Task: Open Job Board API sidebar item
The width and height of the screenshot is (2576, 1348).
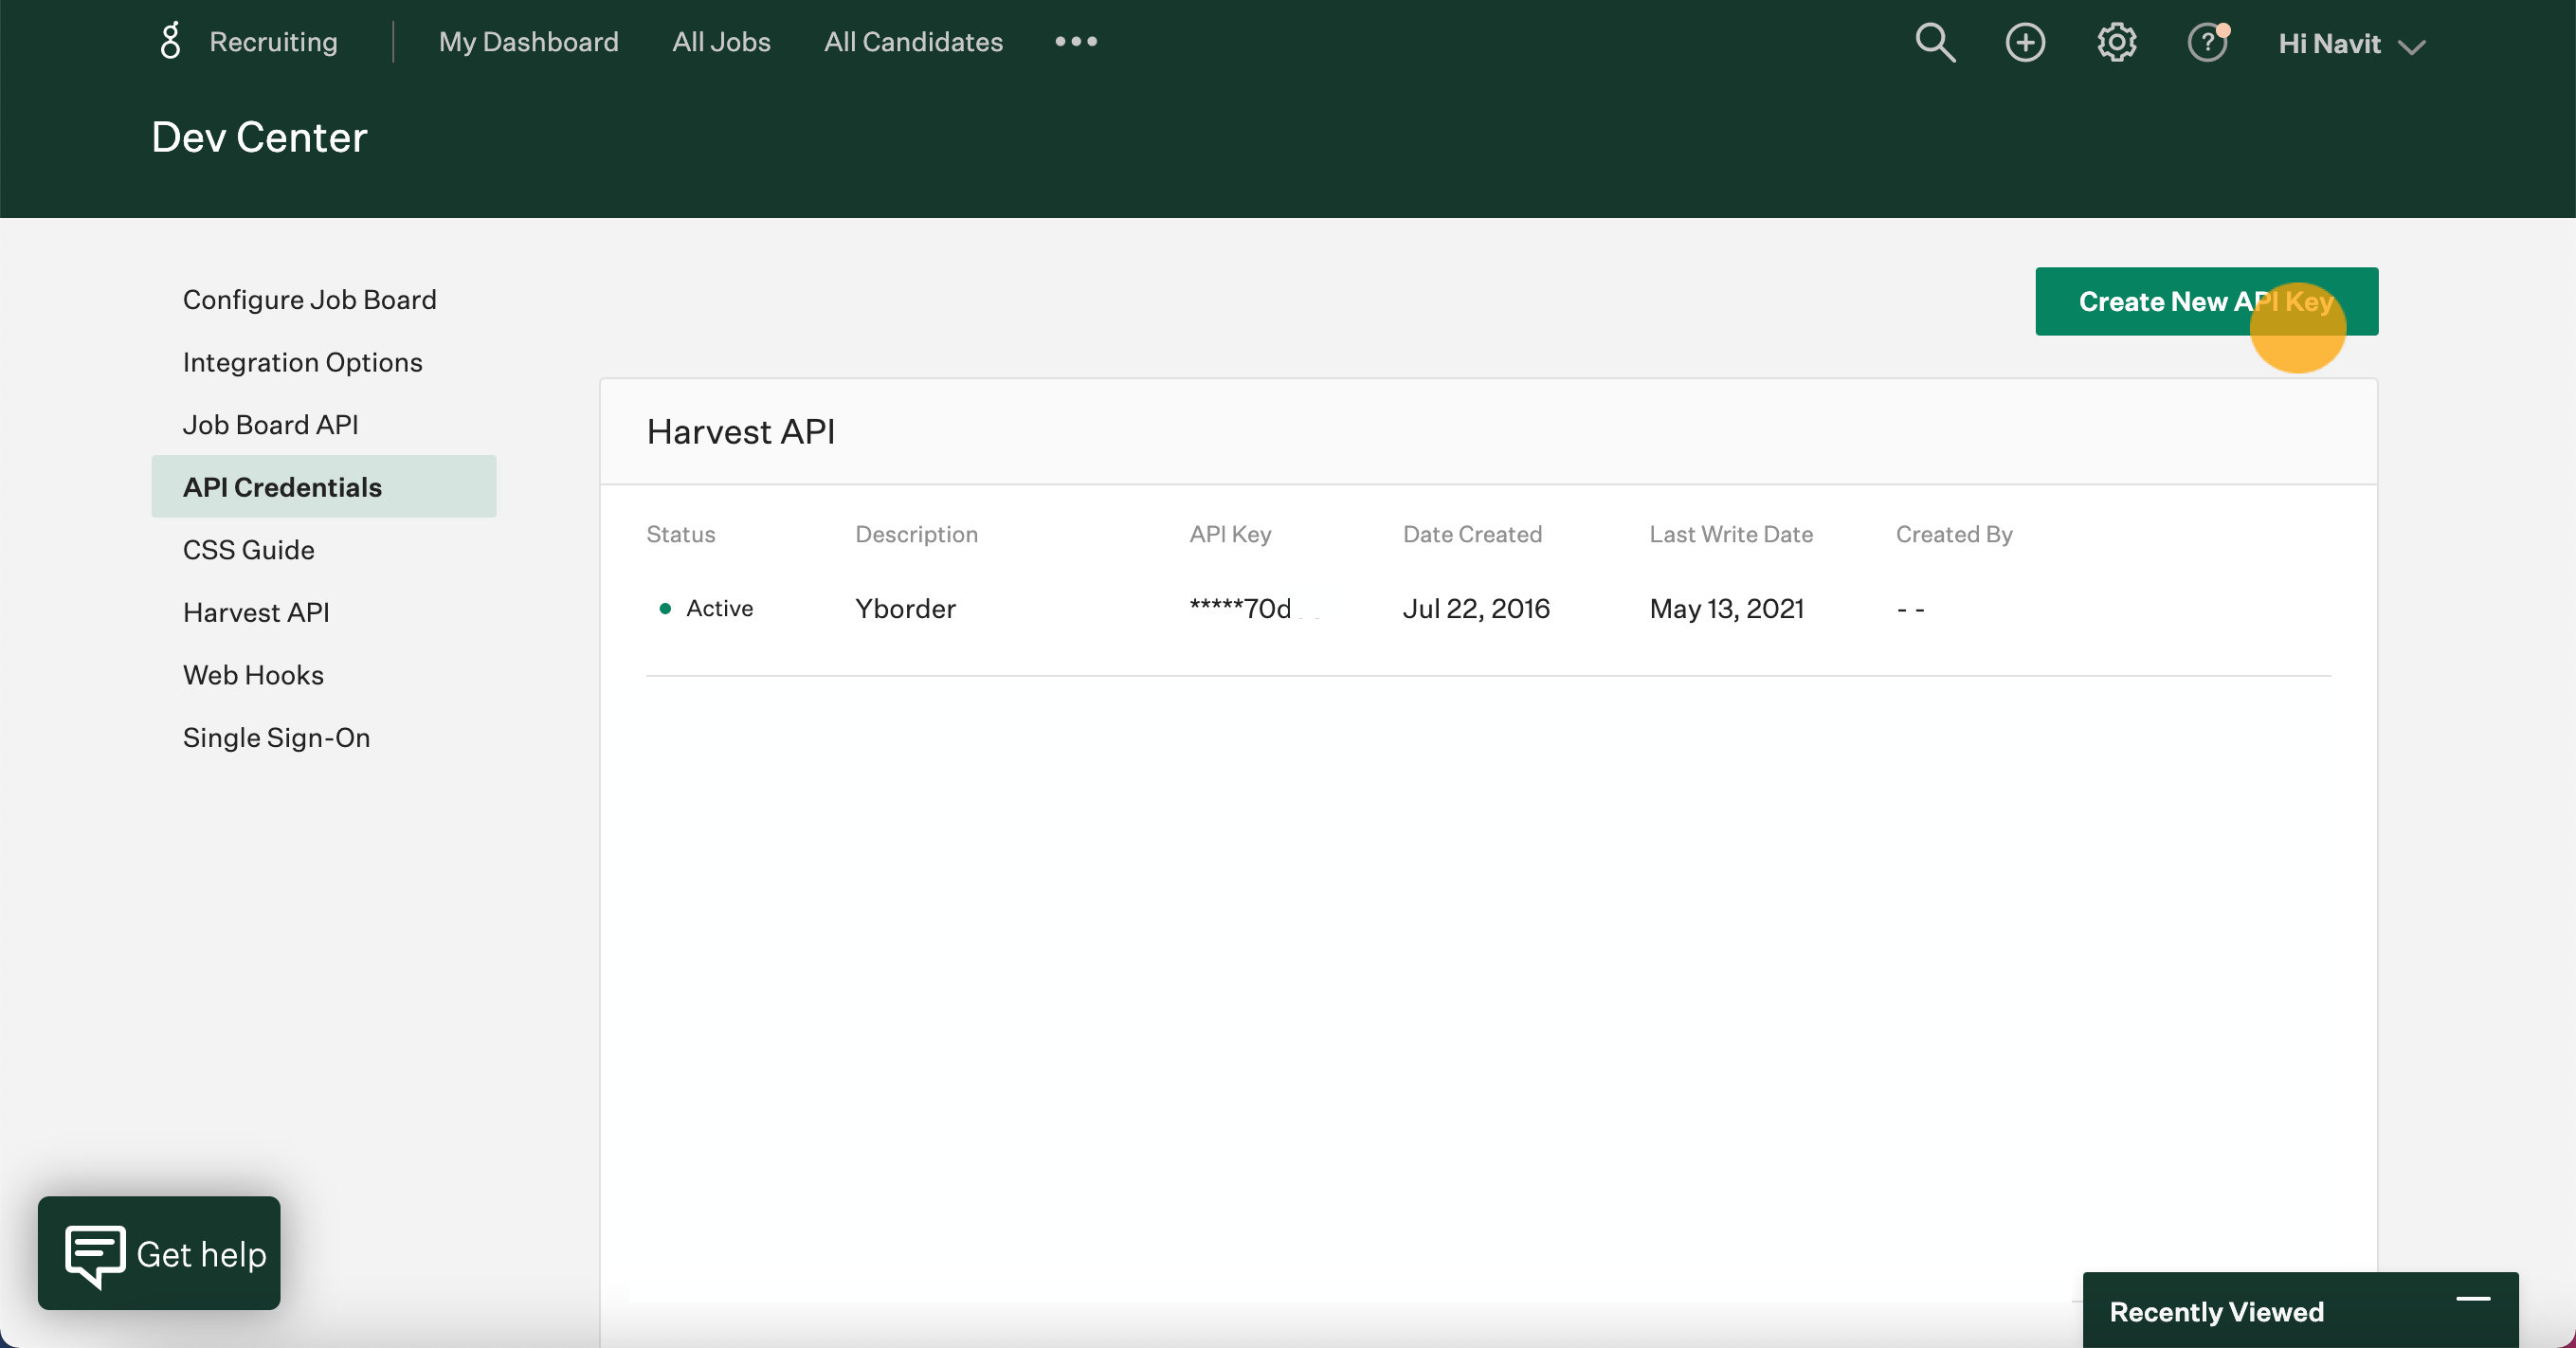Action: pyautogui.click(x=270, y=424)
